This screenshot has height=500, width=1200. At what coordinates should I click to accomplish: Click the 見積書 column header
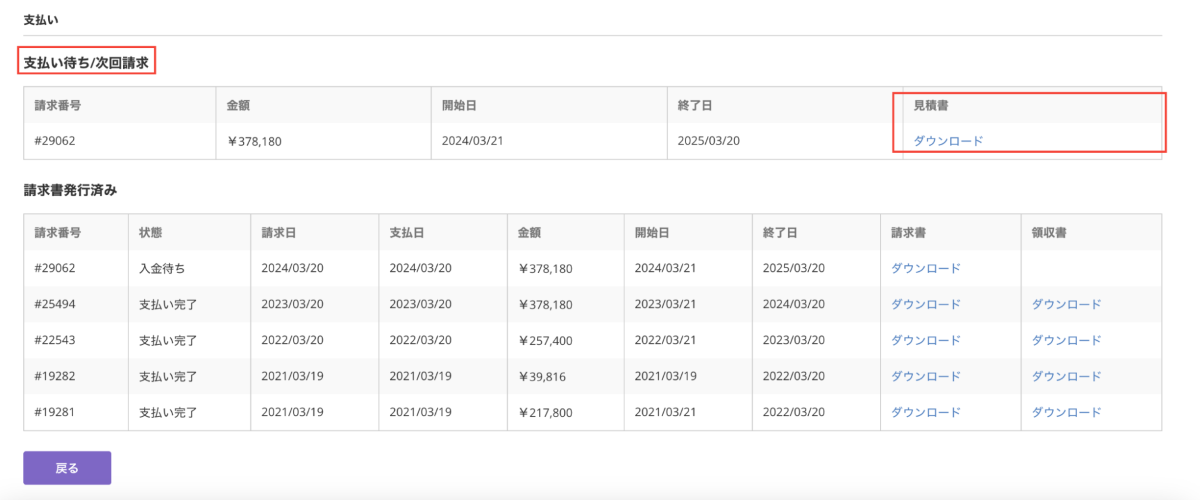pyautogui.click(x=930, y=105)
